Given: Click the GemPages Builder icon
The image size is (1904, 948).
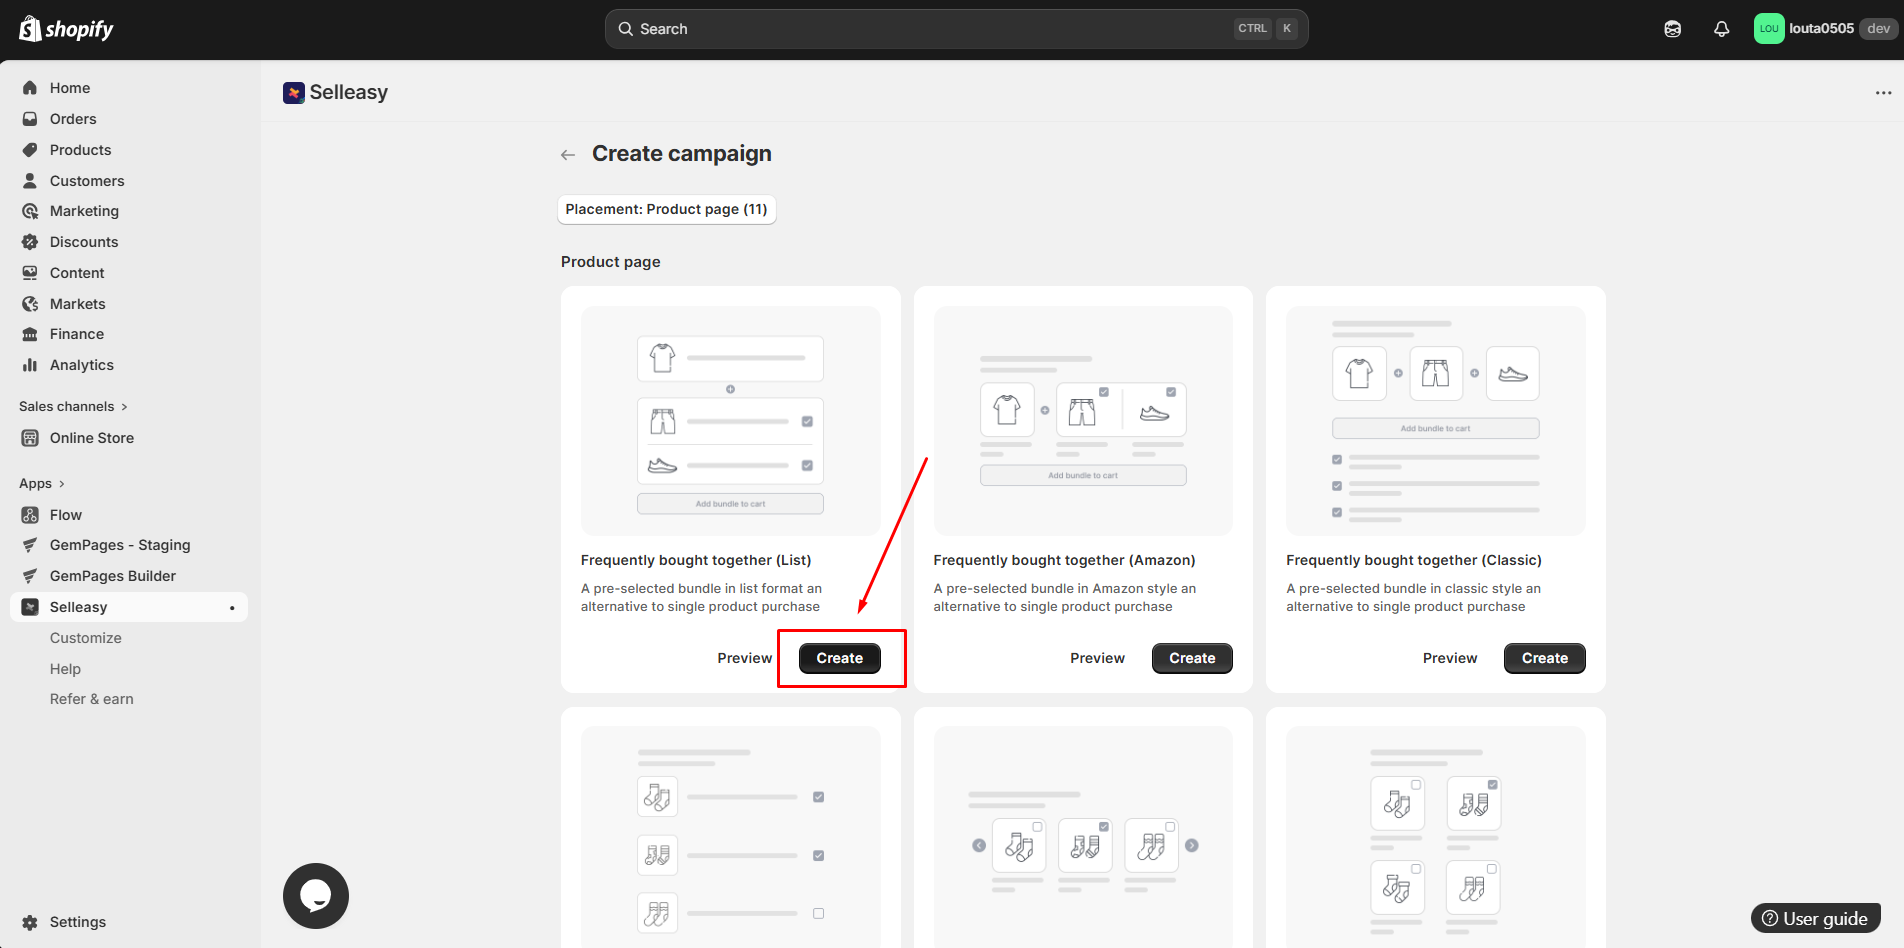Looking at the screenshot, I should point(30,576).
